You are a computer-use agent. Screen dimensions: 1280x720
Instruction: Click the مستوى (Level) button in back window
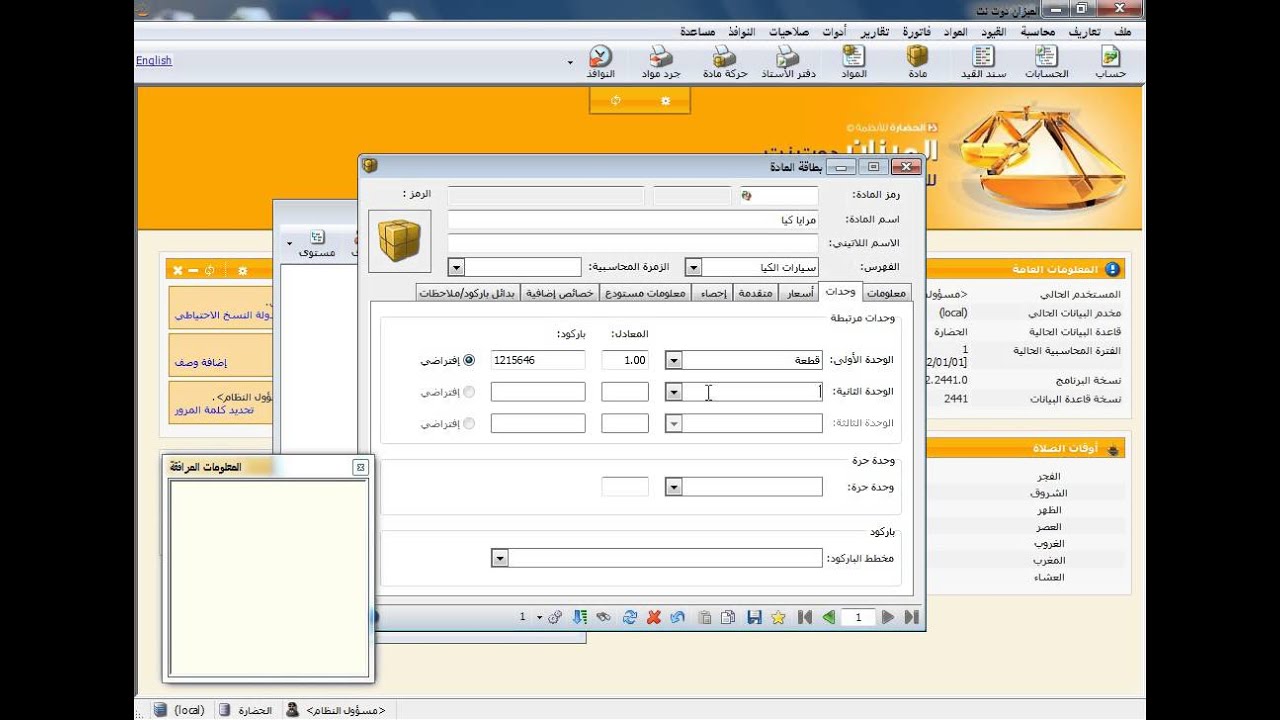(x=317, y=244)
